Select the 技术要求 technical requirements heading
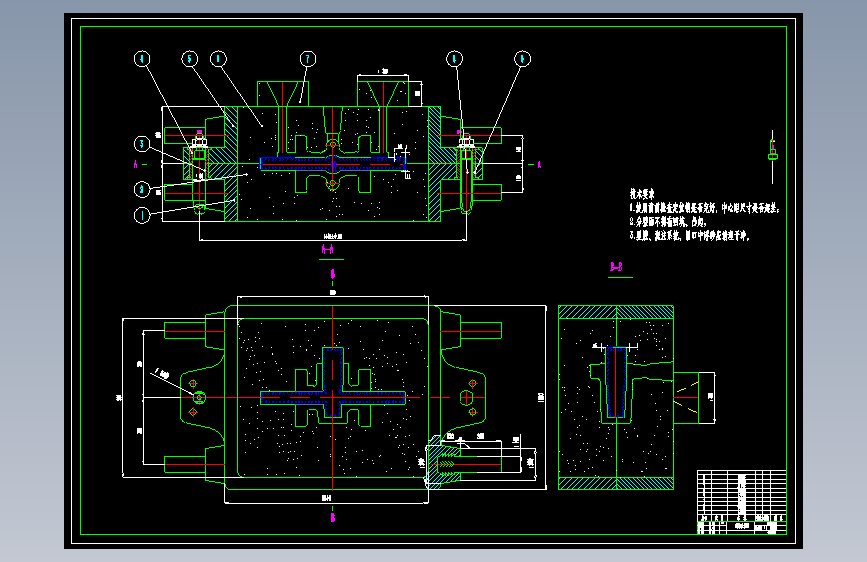867x562 pixels. point(642,194)
